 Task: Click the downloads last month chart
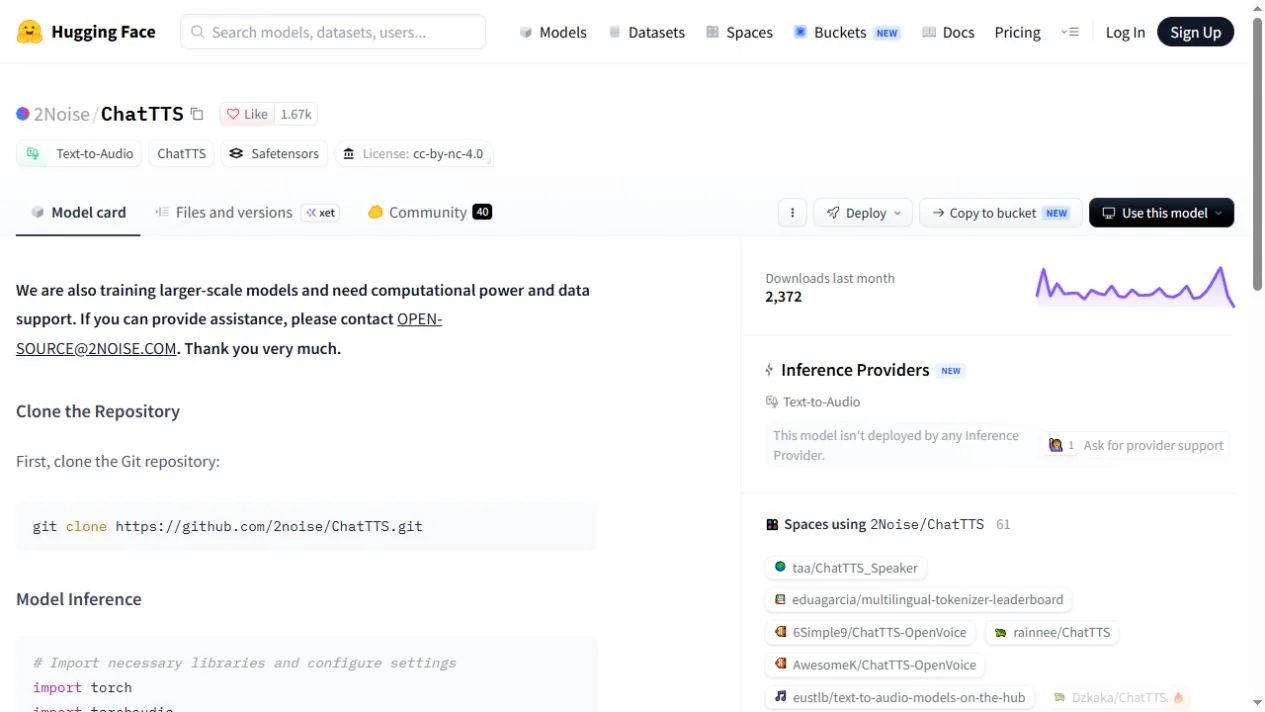pos(1134,286)
